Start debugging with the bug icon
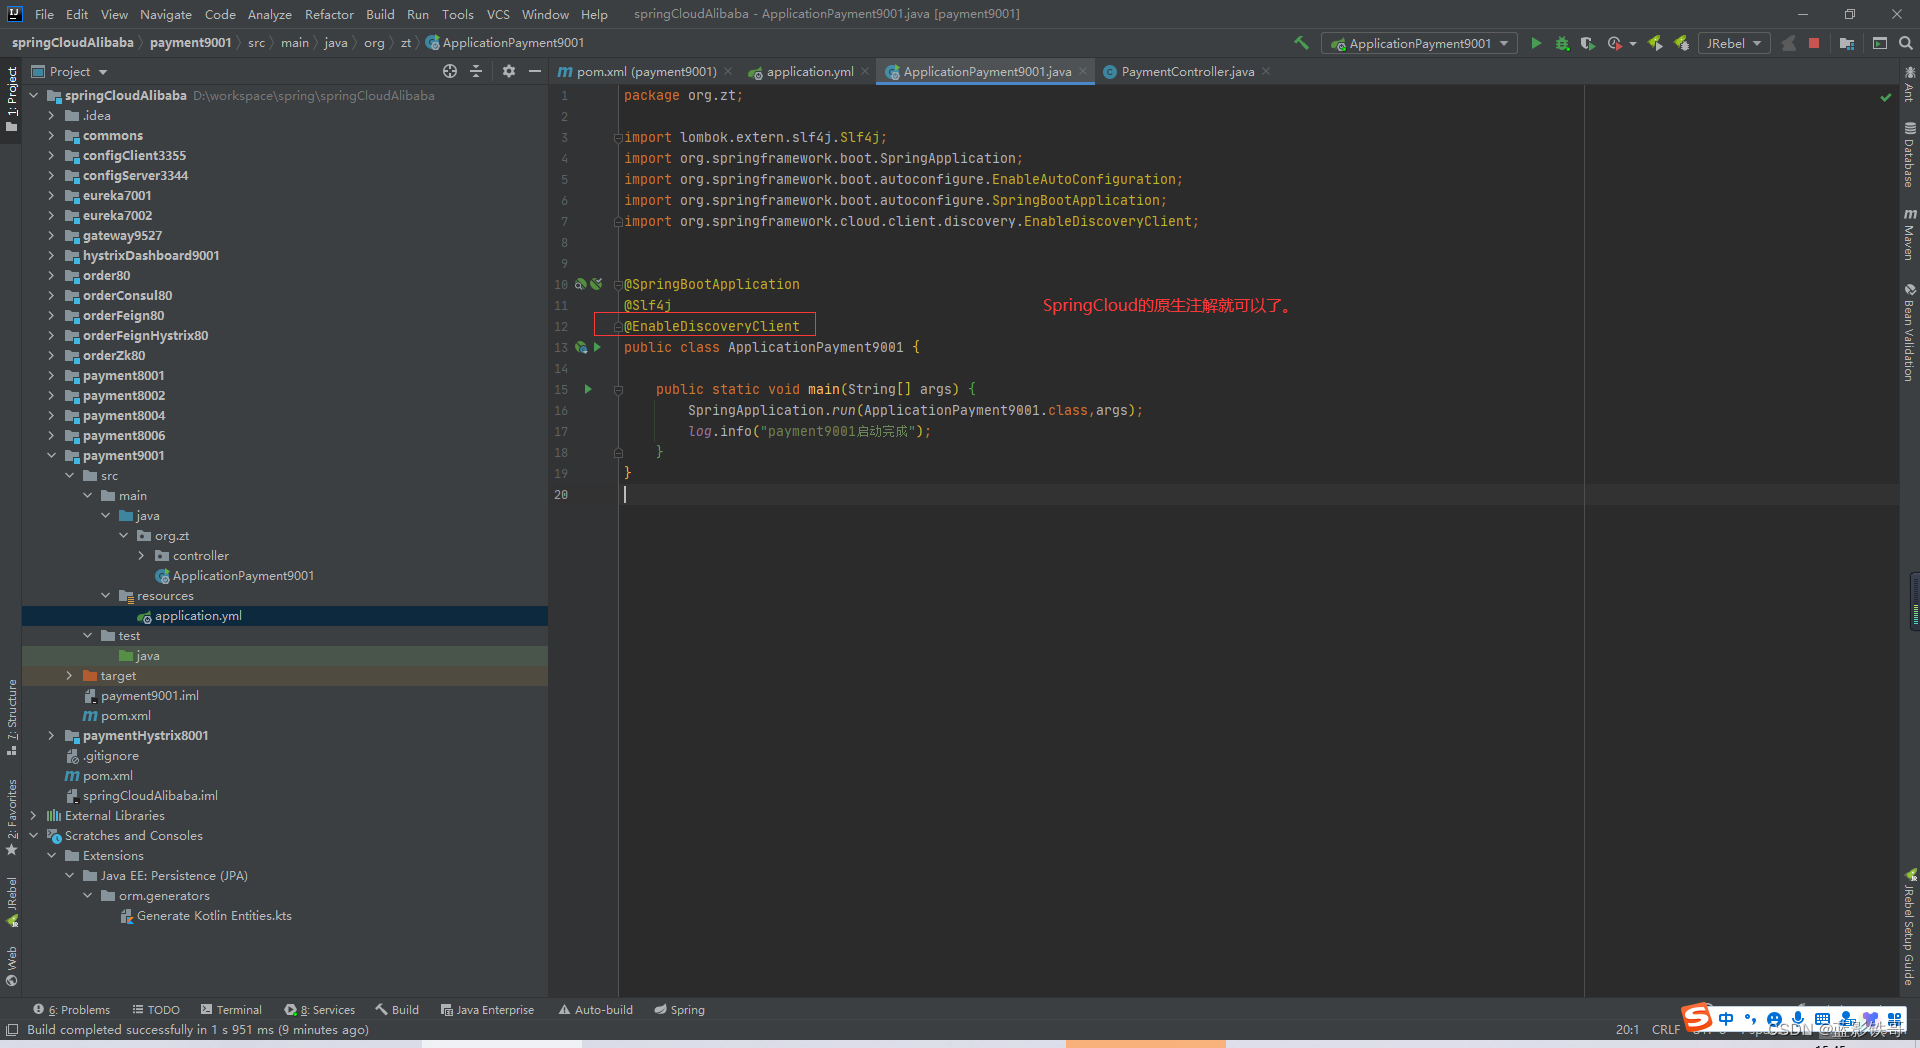 [1562, 43]
